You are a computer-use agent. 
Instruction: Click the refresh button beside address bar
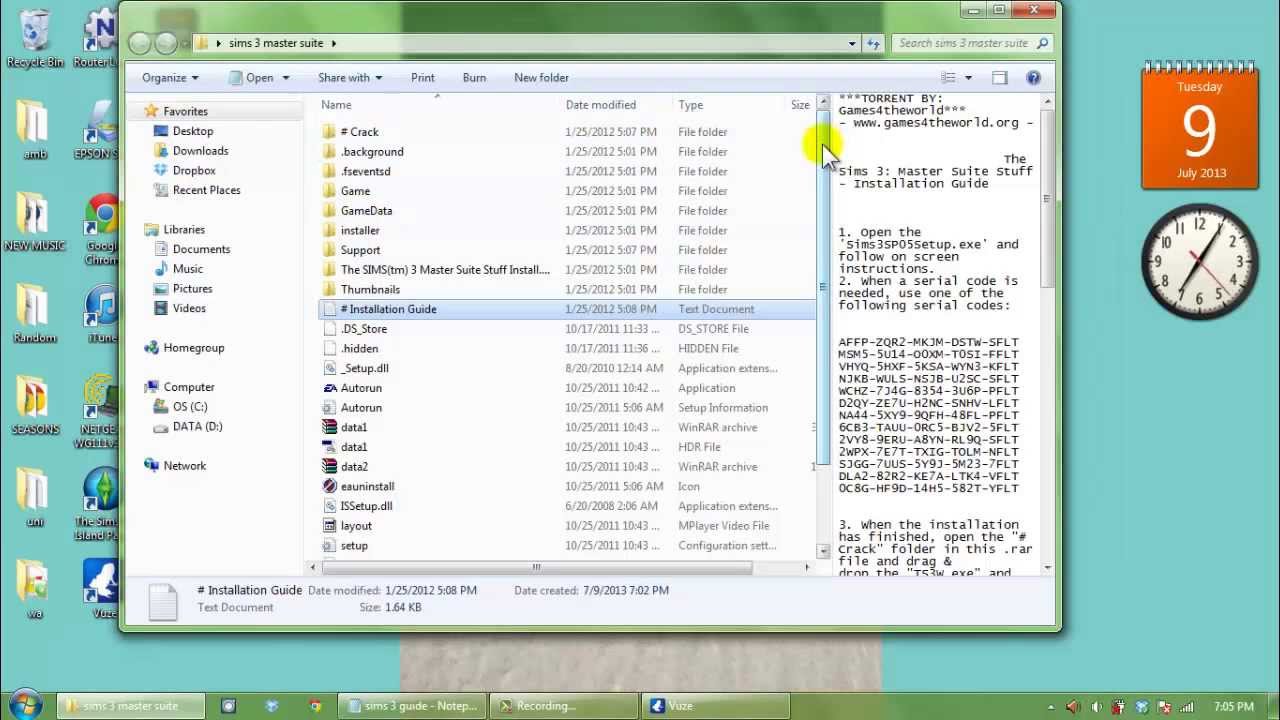click(x=874, y=43)
